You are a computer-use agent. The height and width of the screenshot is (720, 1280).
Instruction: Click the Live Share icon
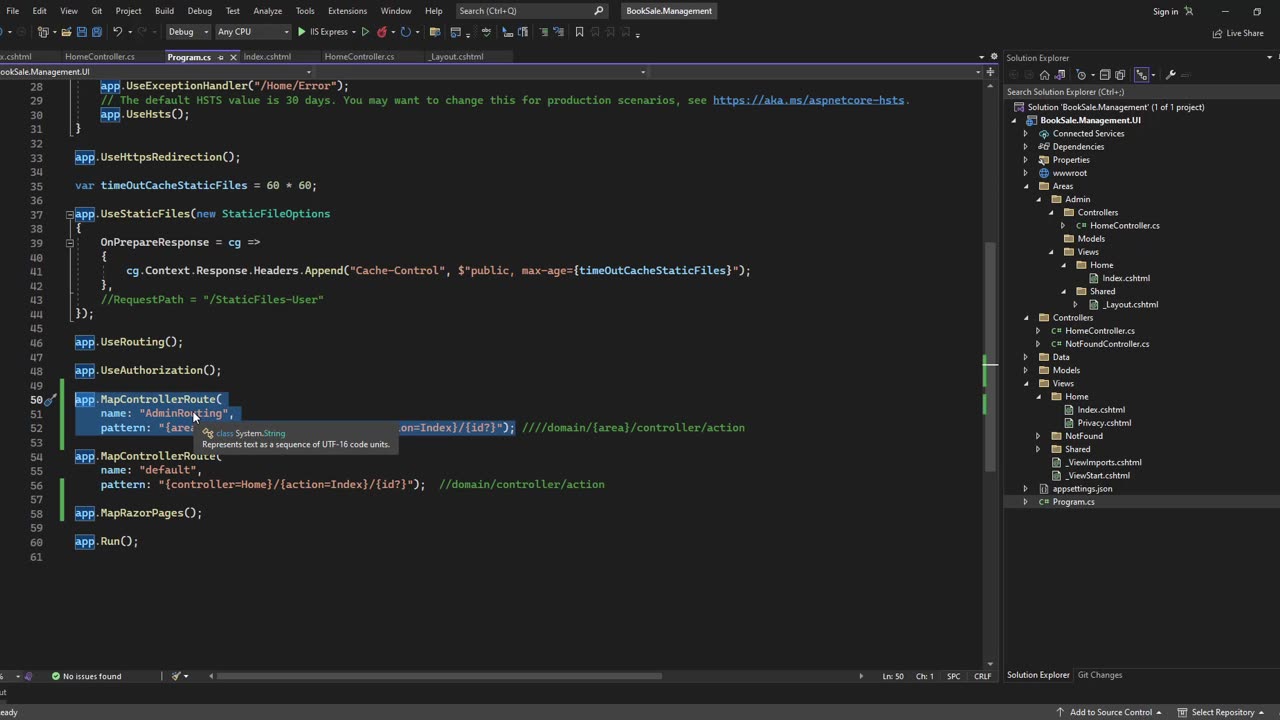(x=1217, y=33)
